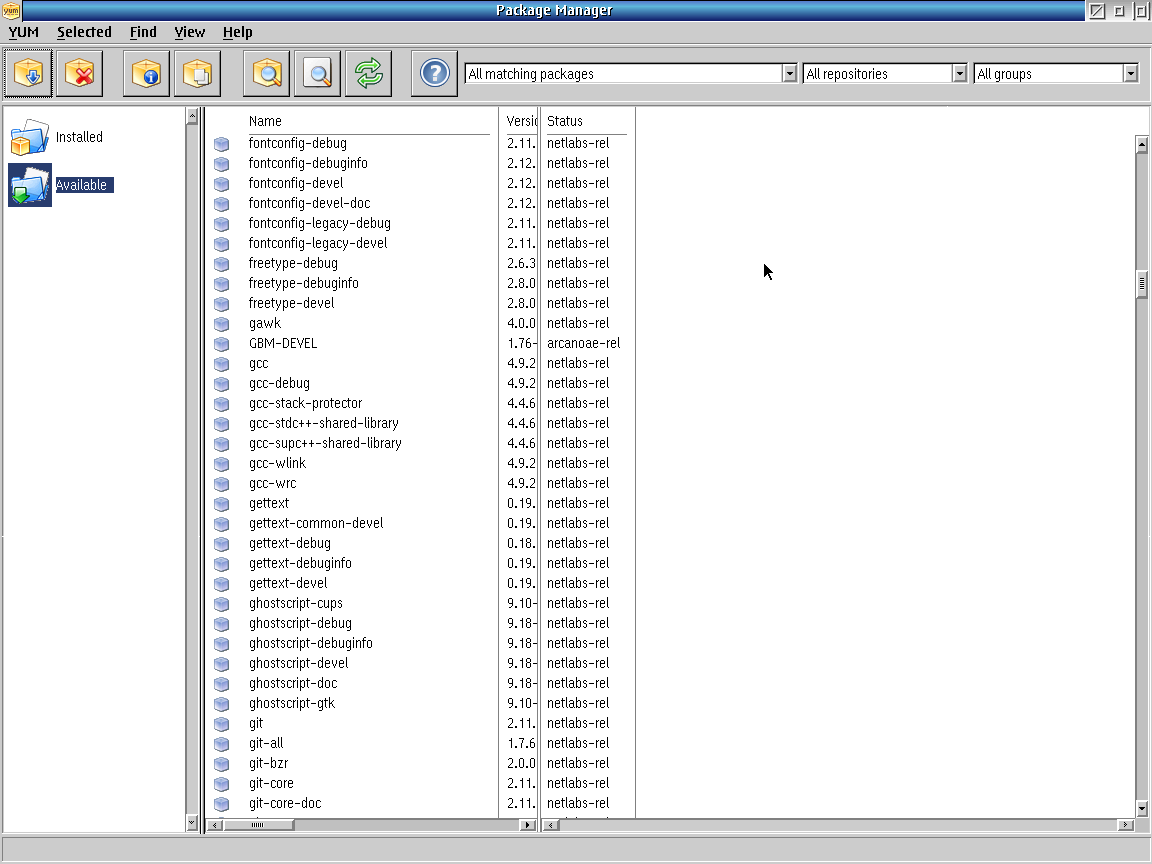The image size is (1152, 864).
Task: Sort by the Name column header
Action: (x=266, y=121)
